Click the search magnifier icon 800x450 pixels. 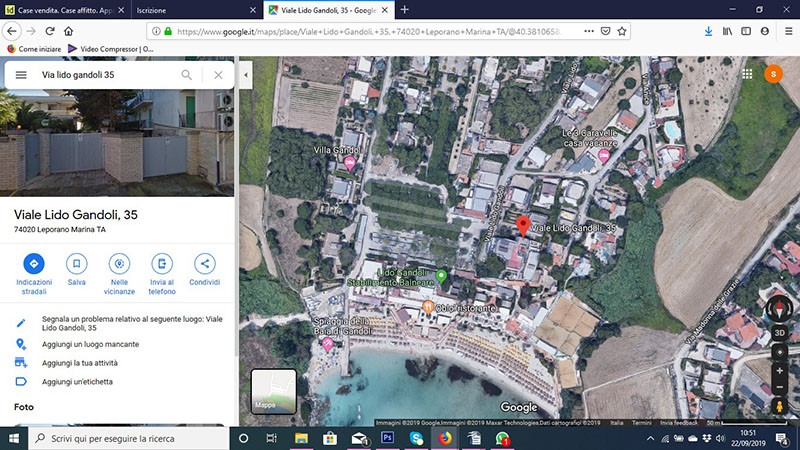(x=186, y=75)
